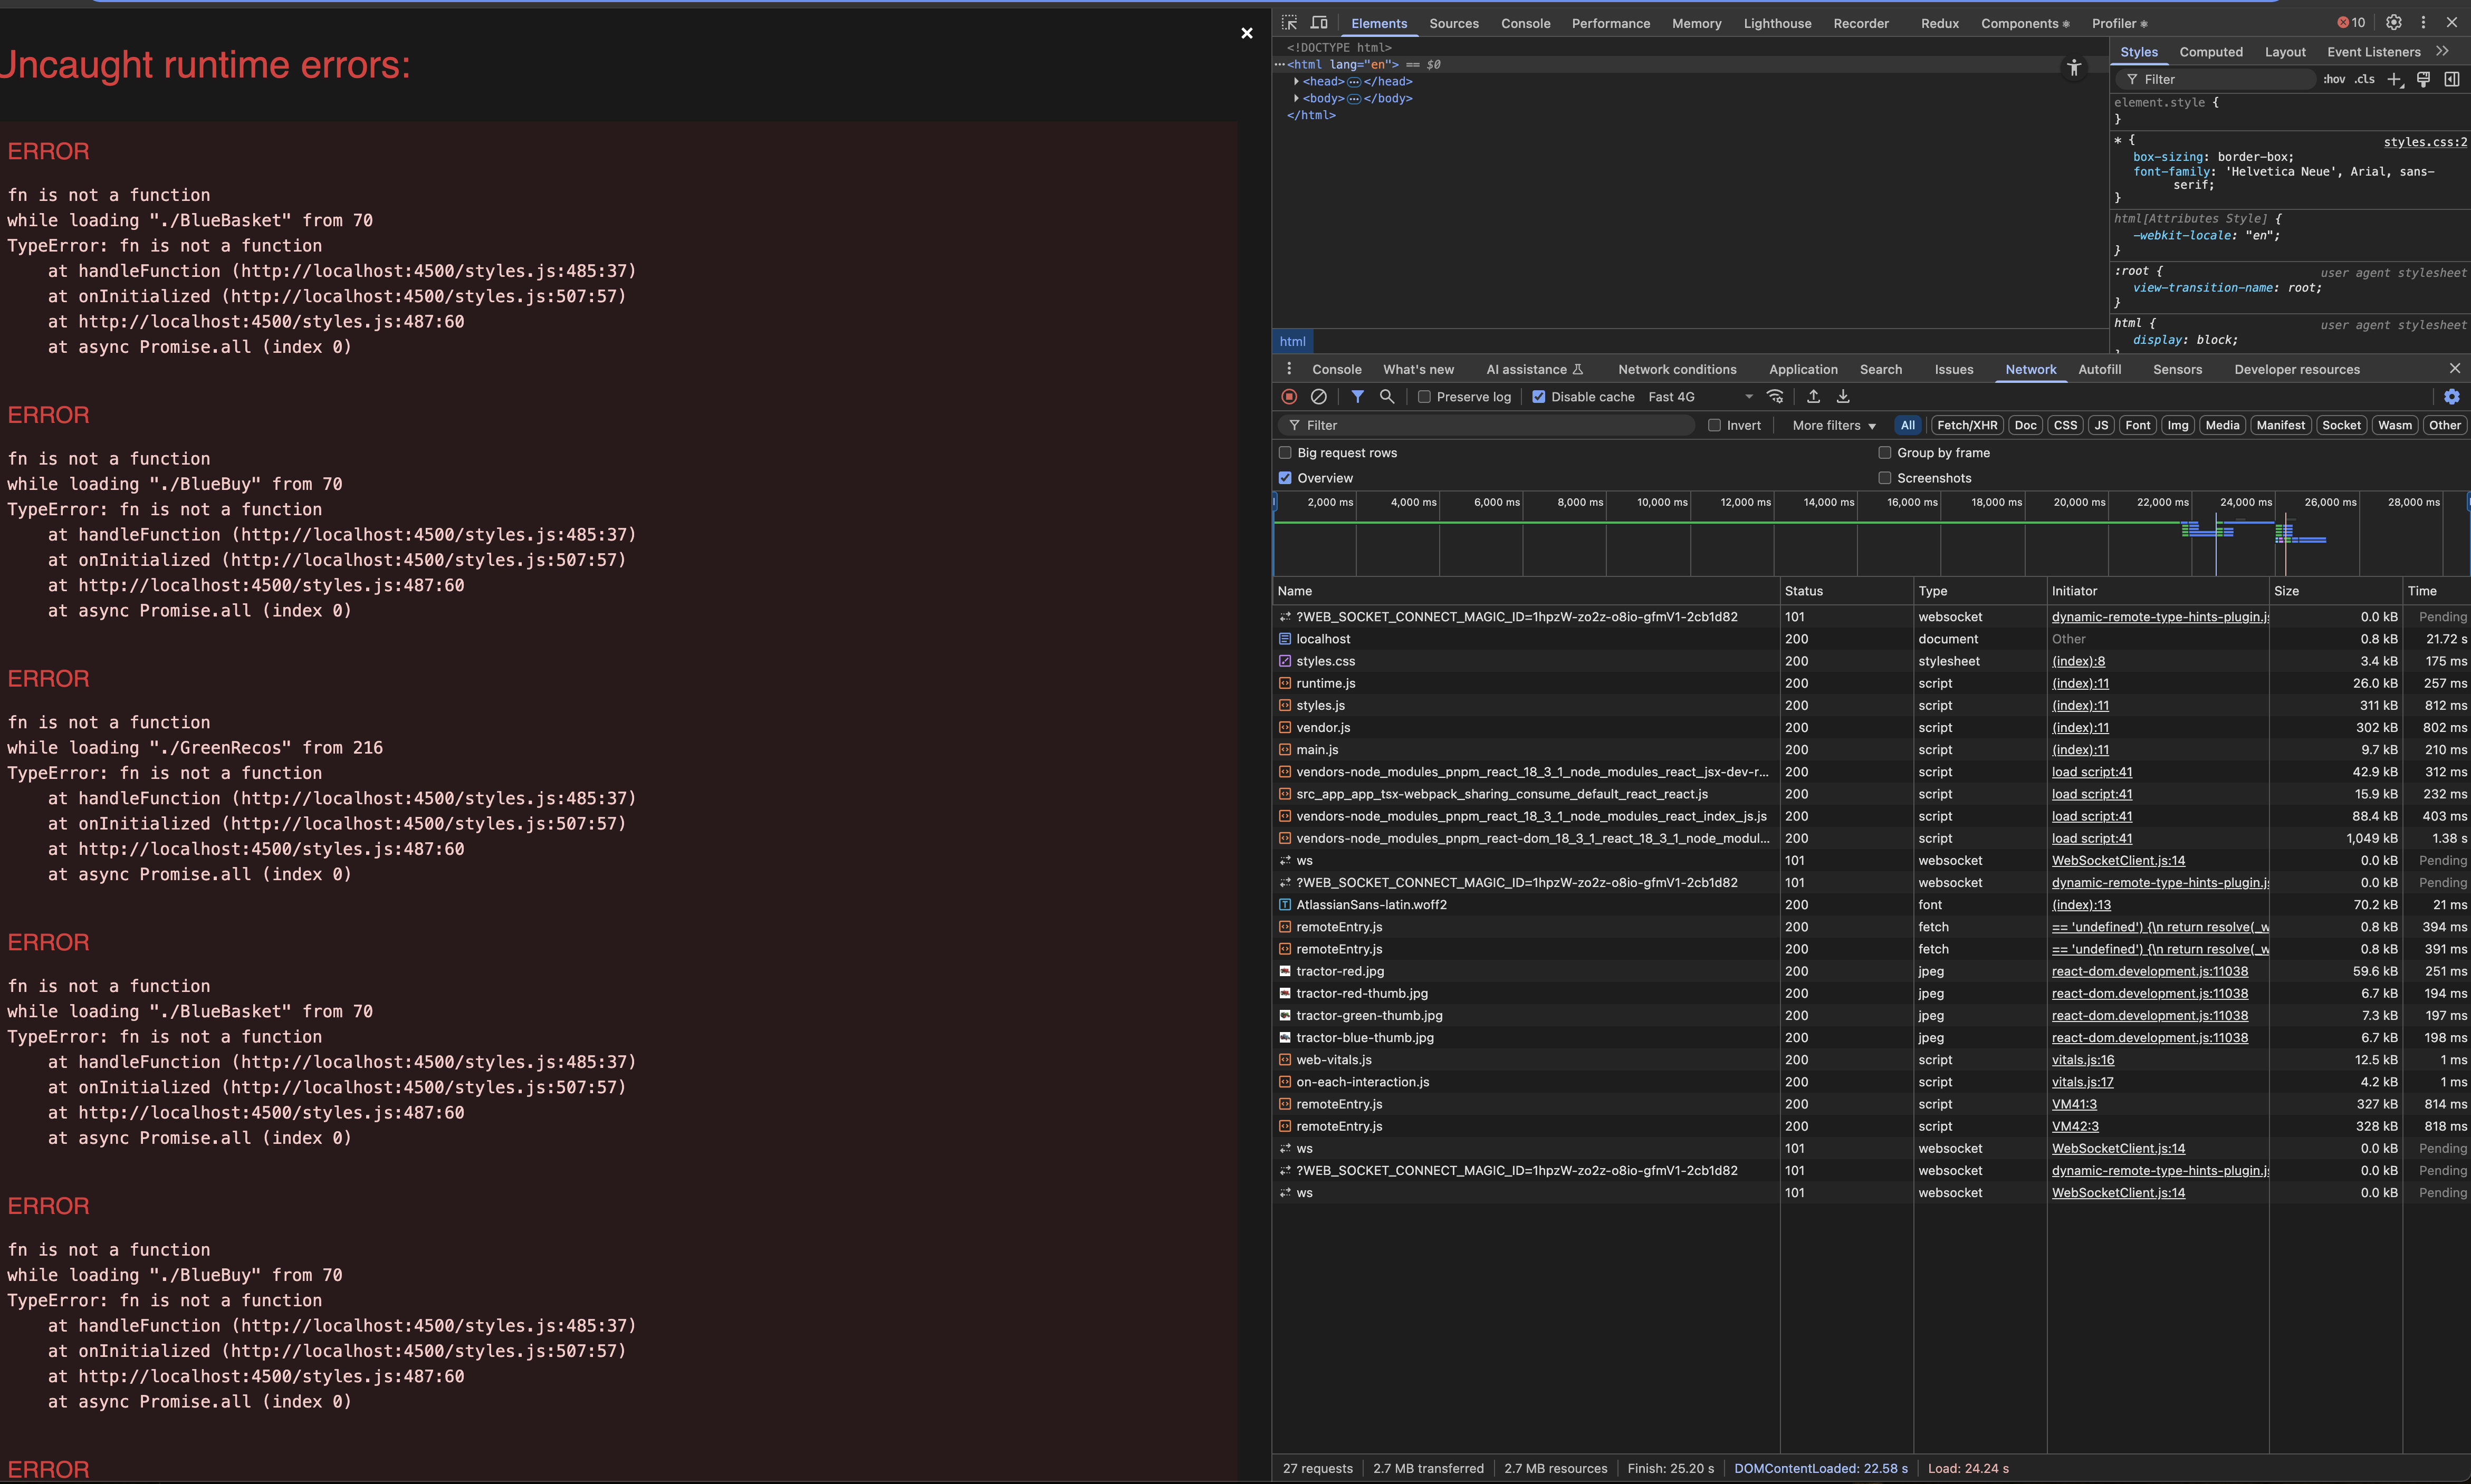Enable Big request rows checkbox
Image resolution: width=2471 pixels, height=1484 pixels.
[1286, 453]
